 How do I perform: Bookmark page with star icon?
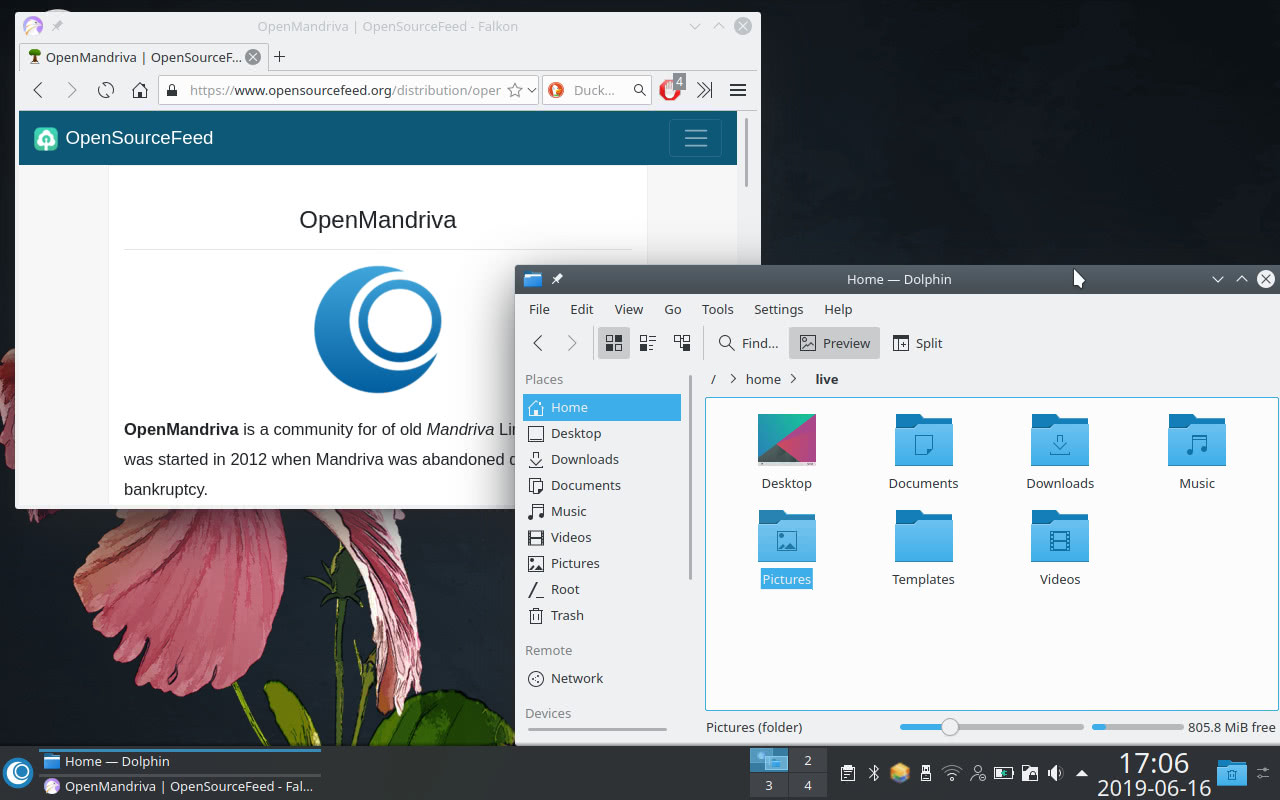(x=515, y=90)
